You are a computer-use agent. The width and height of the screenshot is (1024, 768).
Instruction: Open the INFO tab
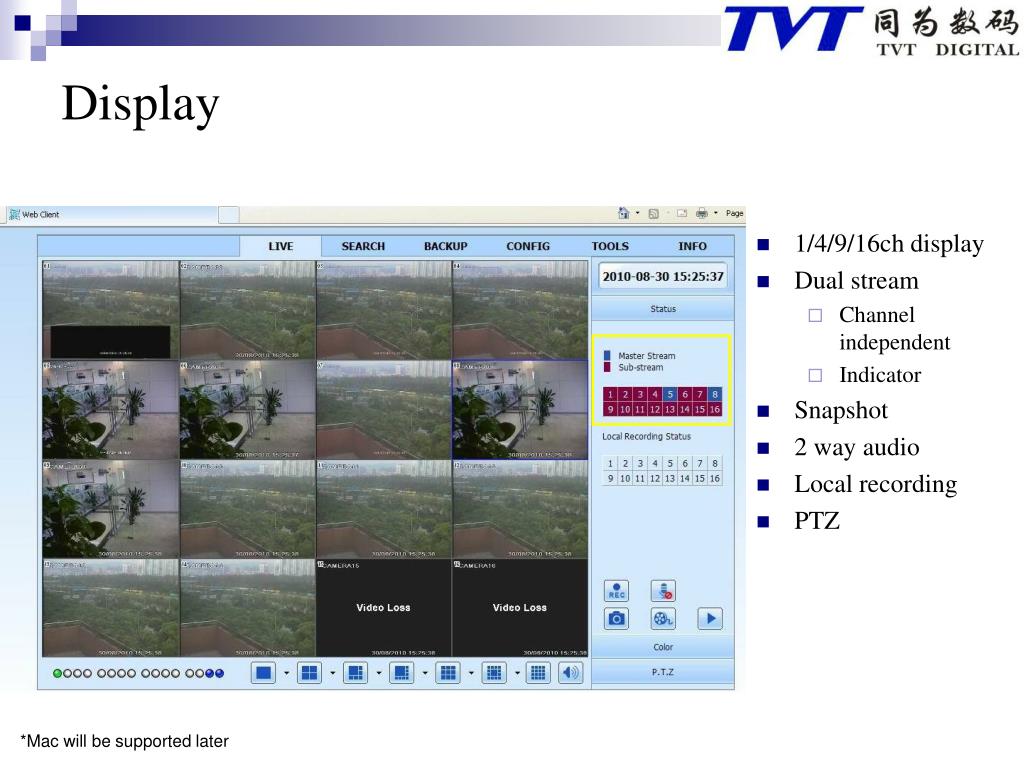[x=692, y=246]
